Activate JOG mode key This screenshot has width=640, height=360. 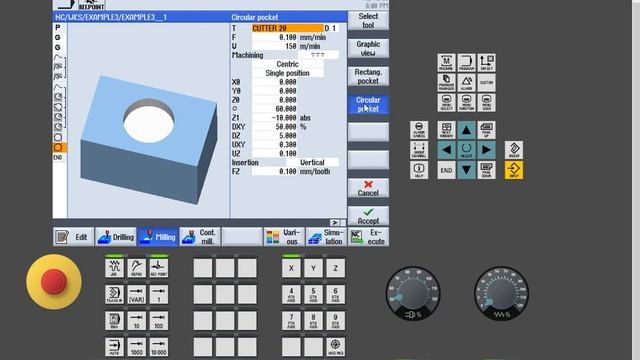pos(114,268)
